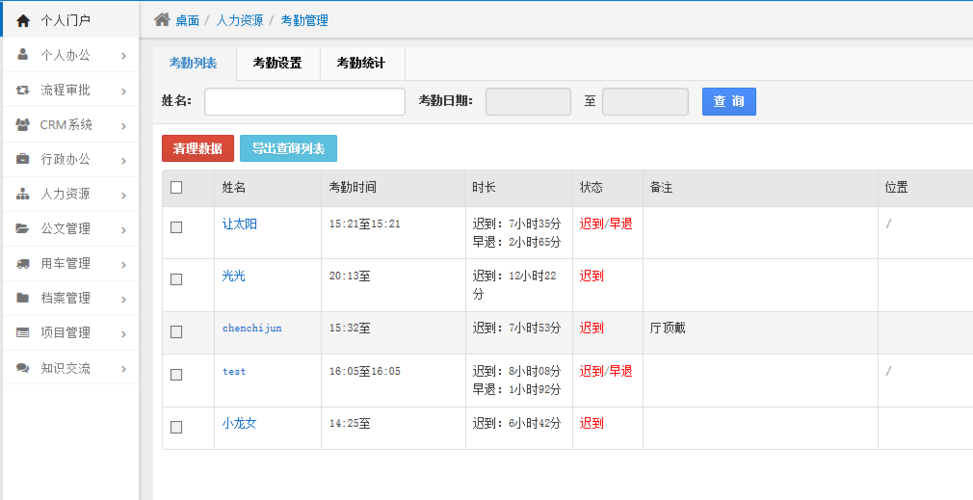Open the 考勤统计 tab

[x=361, y=63]
